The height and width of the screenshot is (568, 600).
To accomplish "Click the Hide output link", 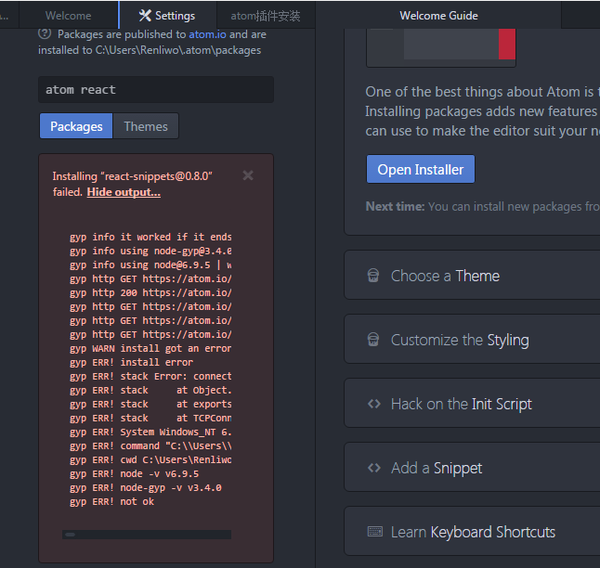I will (123, 192).
